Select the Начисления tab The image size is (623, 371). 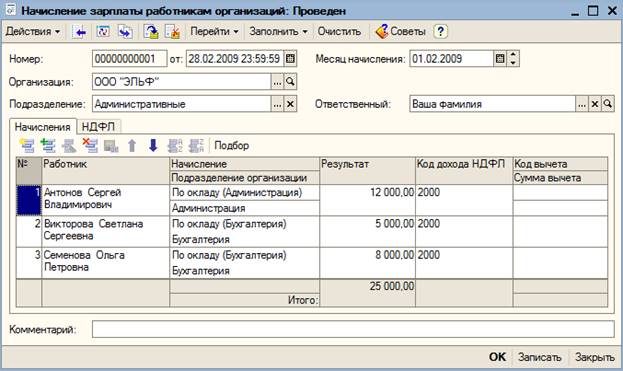pyautogui.click(x=43, y=127)
